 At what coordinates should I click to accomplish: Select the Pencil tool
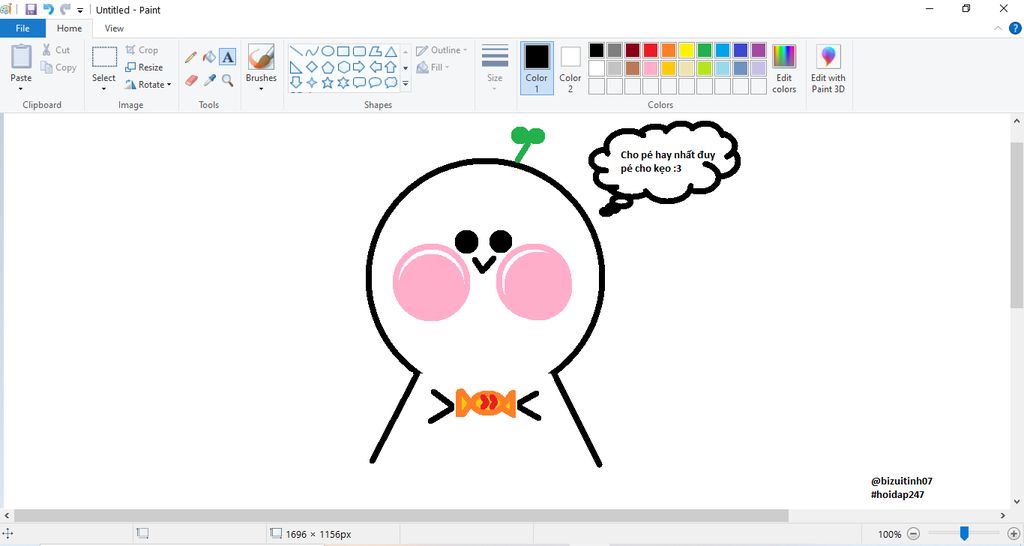[191, 57]
